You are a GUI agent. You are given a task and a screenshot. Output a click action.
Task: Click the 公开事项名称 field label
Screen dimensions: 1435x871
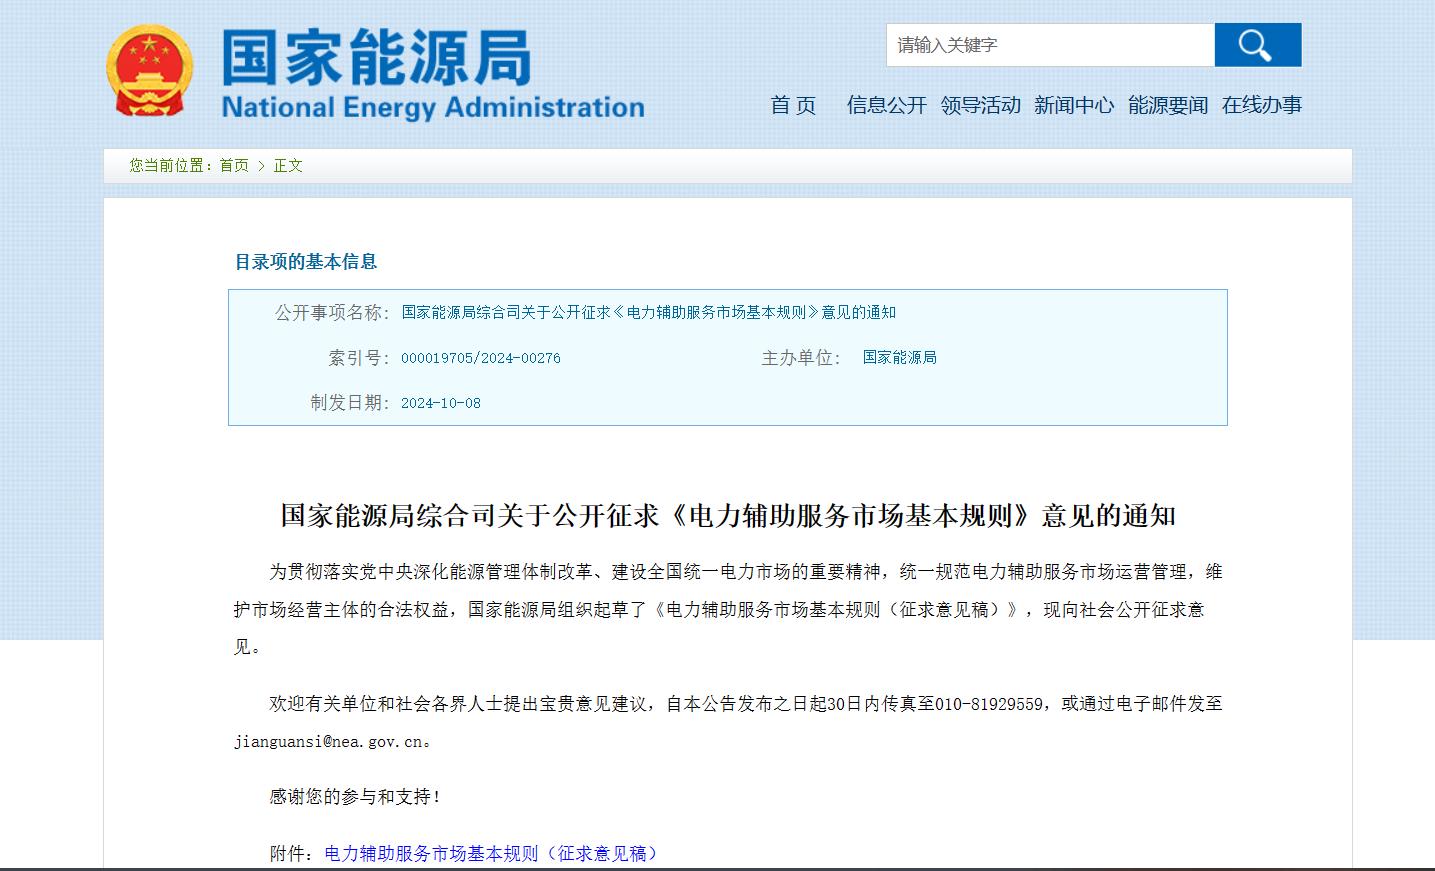coord(332,313)
